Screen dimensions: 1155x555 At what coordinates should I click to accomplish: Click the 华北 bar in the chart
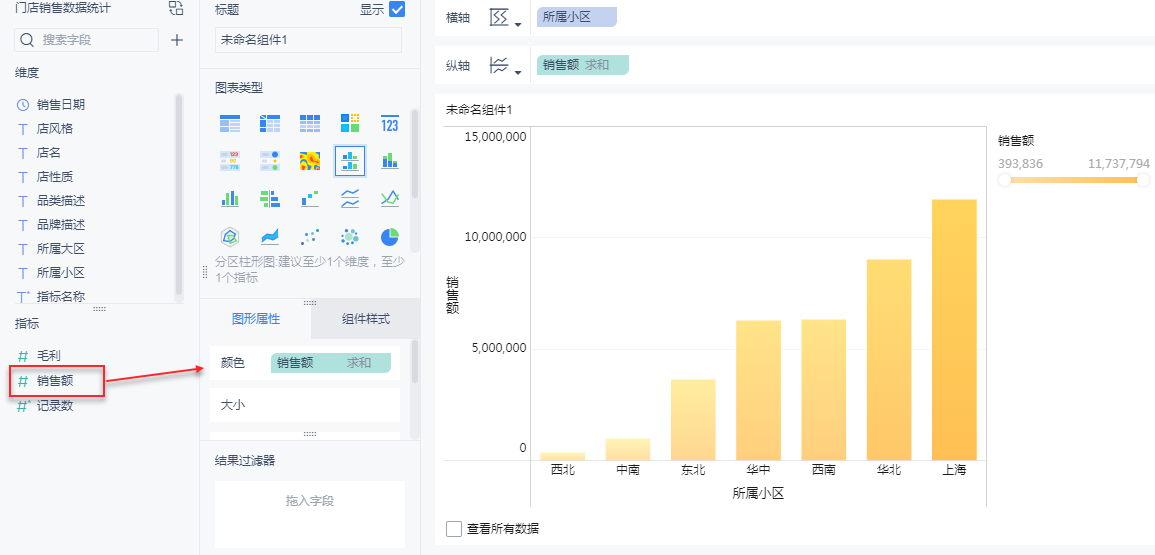point(889,360)
